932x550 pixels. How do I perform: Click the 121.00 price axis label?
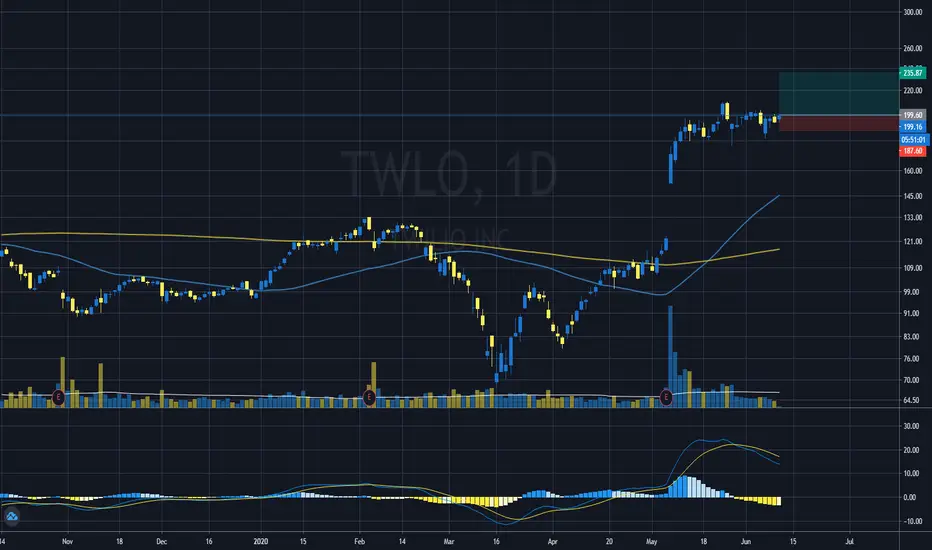[912, 241]
